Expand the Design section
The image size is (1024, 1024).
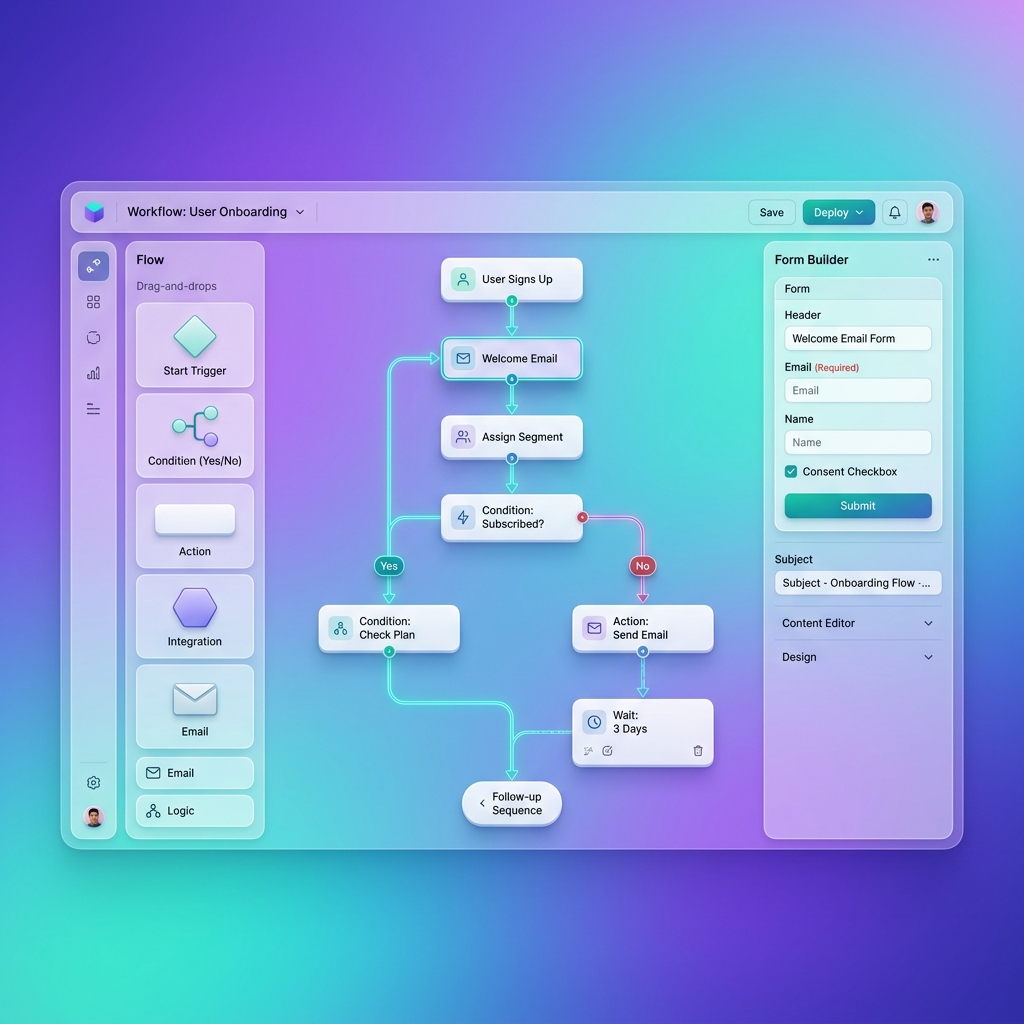point(857,657)
